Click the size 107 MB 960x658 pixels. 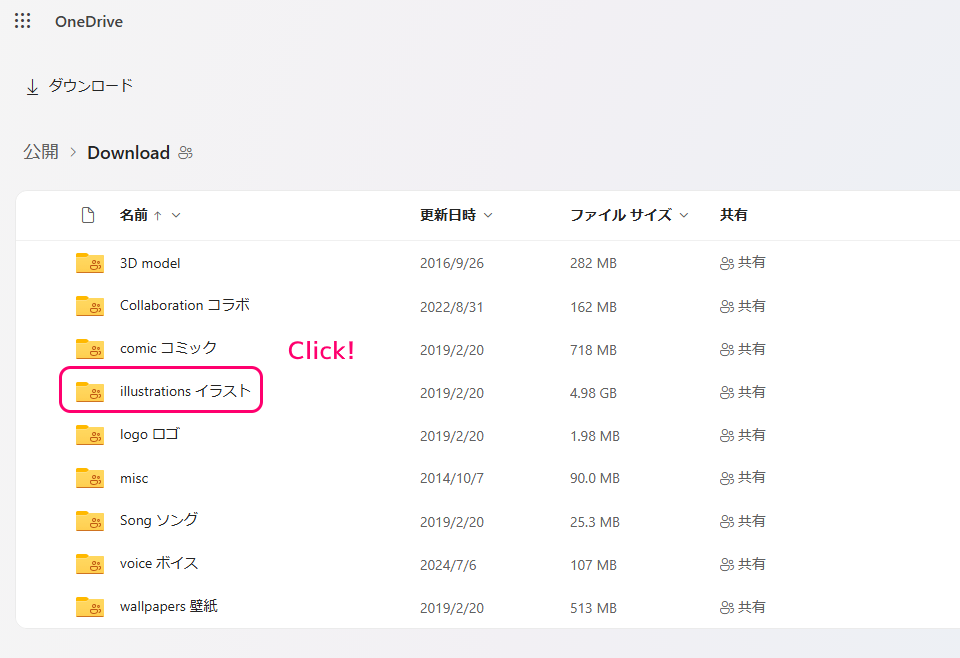coord(593,565)
